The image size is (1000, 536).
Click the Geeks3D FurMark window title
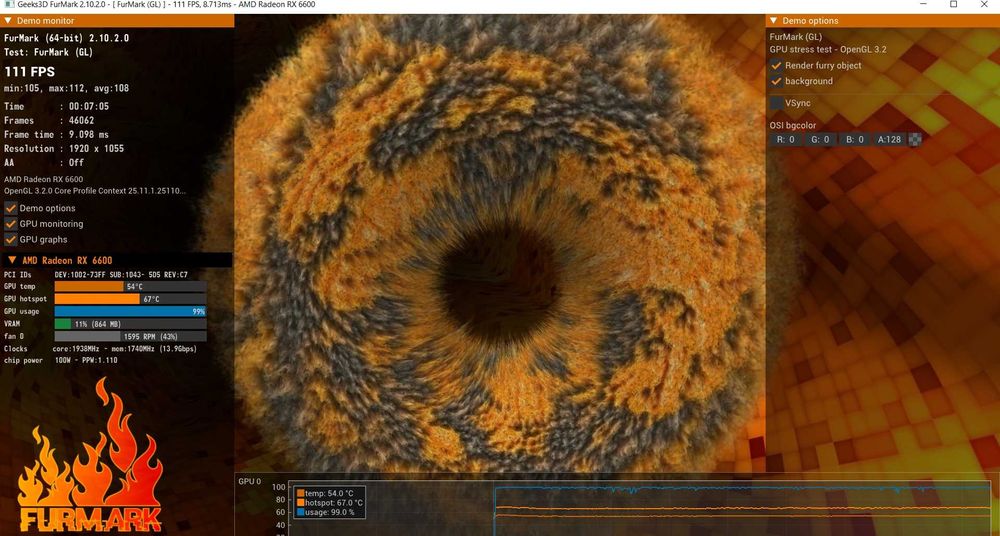[x=165, y=4]
